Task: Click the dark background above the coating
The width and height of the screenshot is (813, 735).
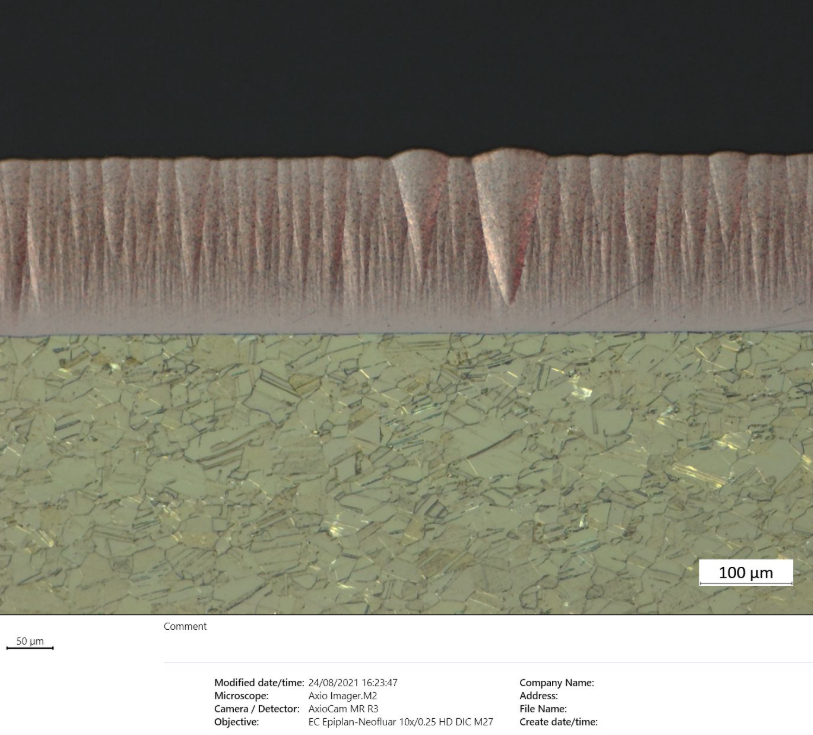Action: pos(400,70)
